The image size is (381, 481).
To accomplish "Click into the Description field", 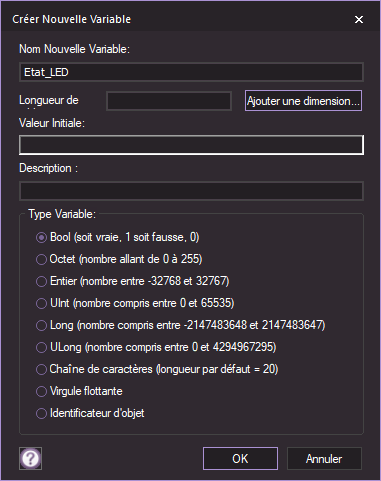I will point(191,191).
